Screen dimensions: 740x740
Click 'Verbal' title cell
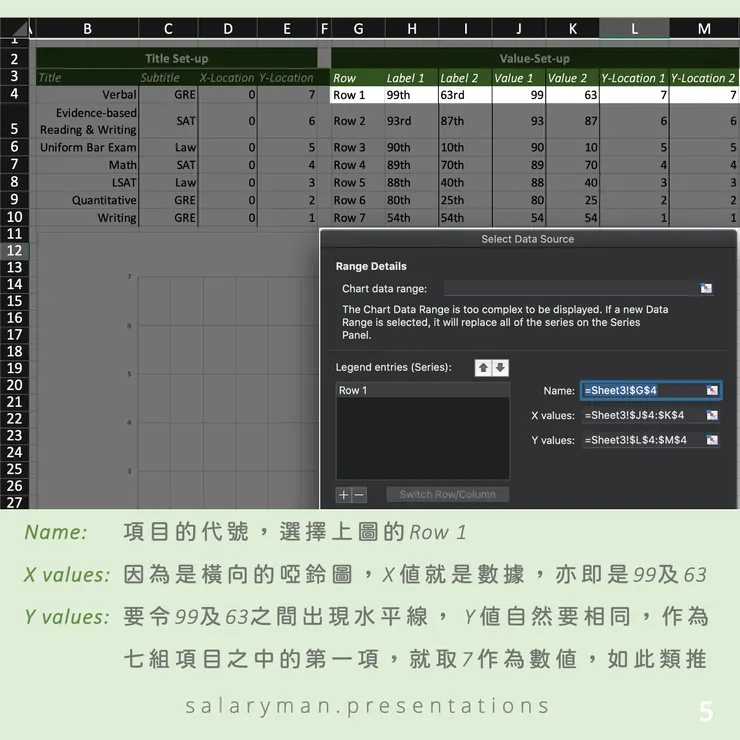[87, 95]
